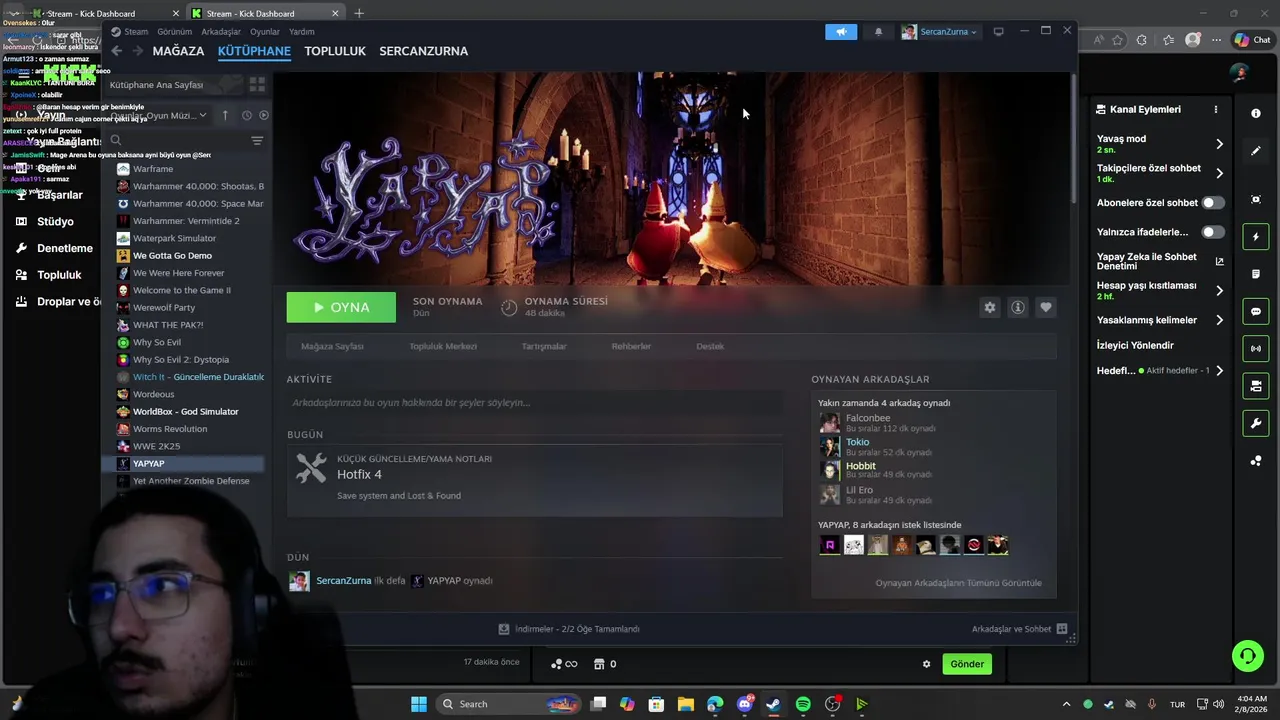Open the Steam menu
The height and width of the screenshot is (720, 1280).
click(136, 32)
